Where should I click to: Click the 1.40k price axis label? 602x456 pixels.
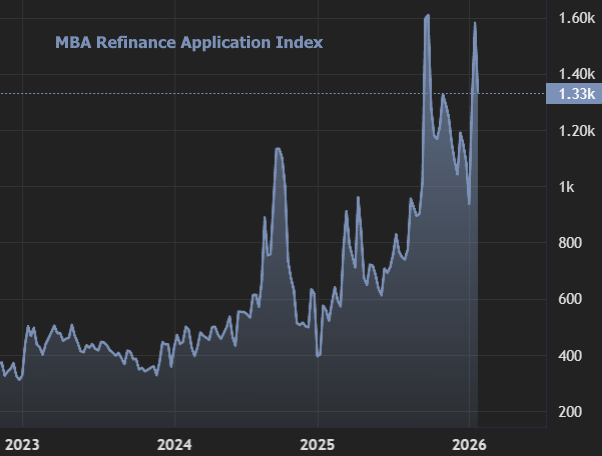click(x=578, y=74)
